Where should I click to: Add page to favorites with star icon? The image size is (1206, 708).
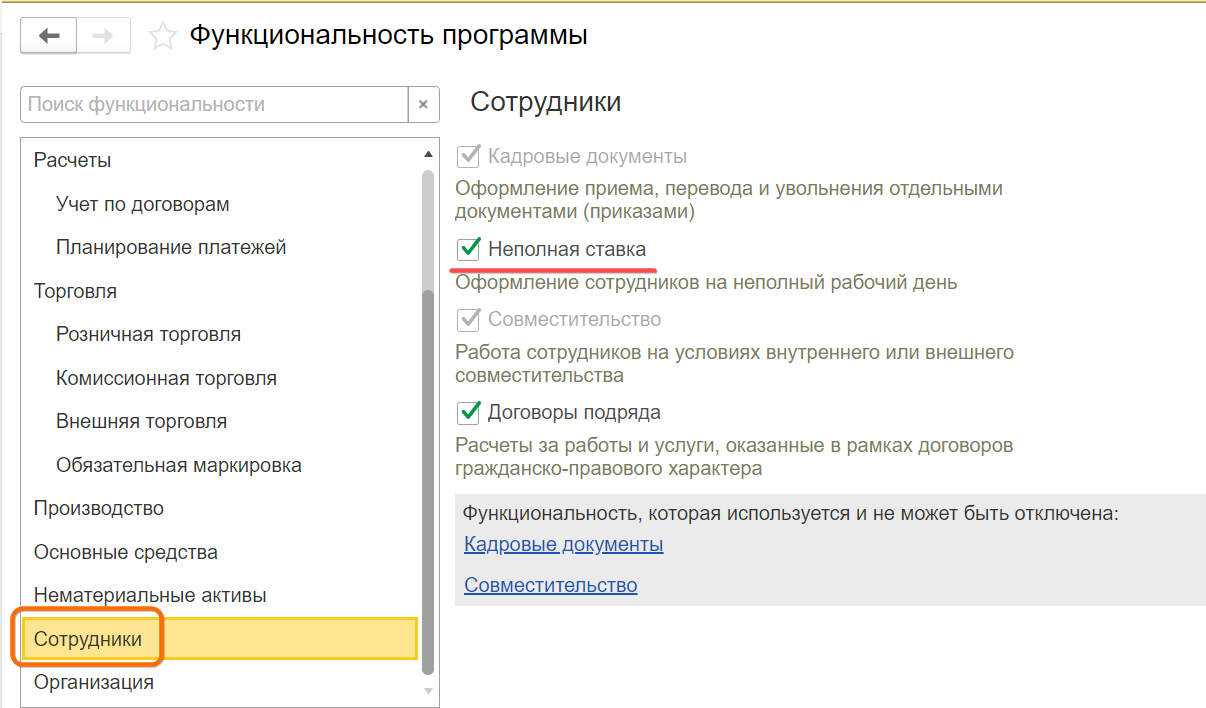163,37
